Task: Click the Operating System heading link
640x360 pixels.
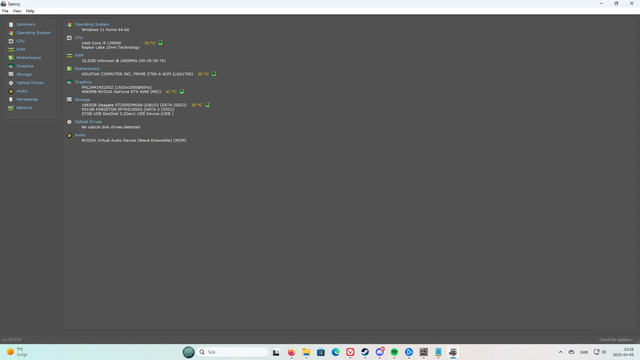Action: [92, 24]
